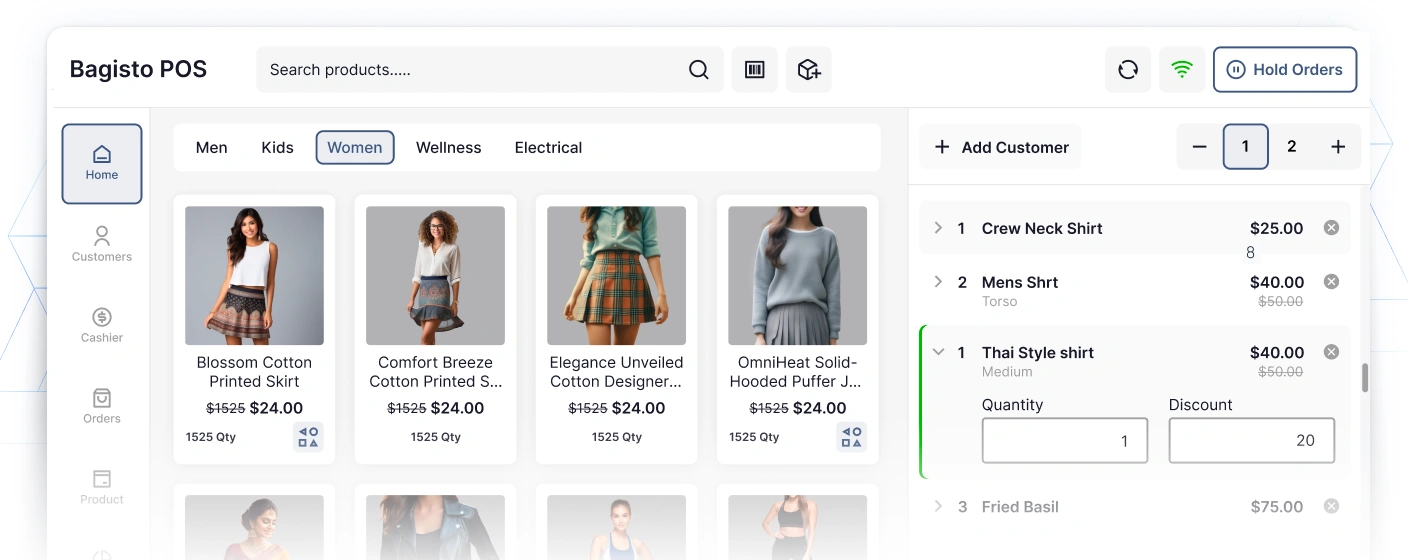
Task: Switch to the Wellness category
Action: pos(448,147)
